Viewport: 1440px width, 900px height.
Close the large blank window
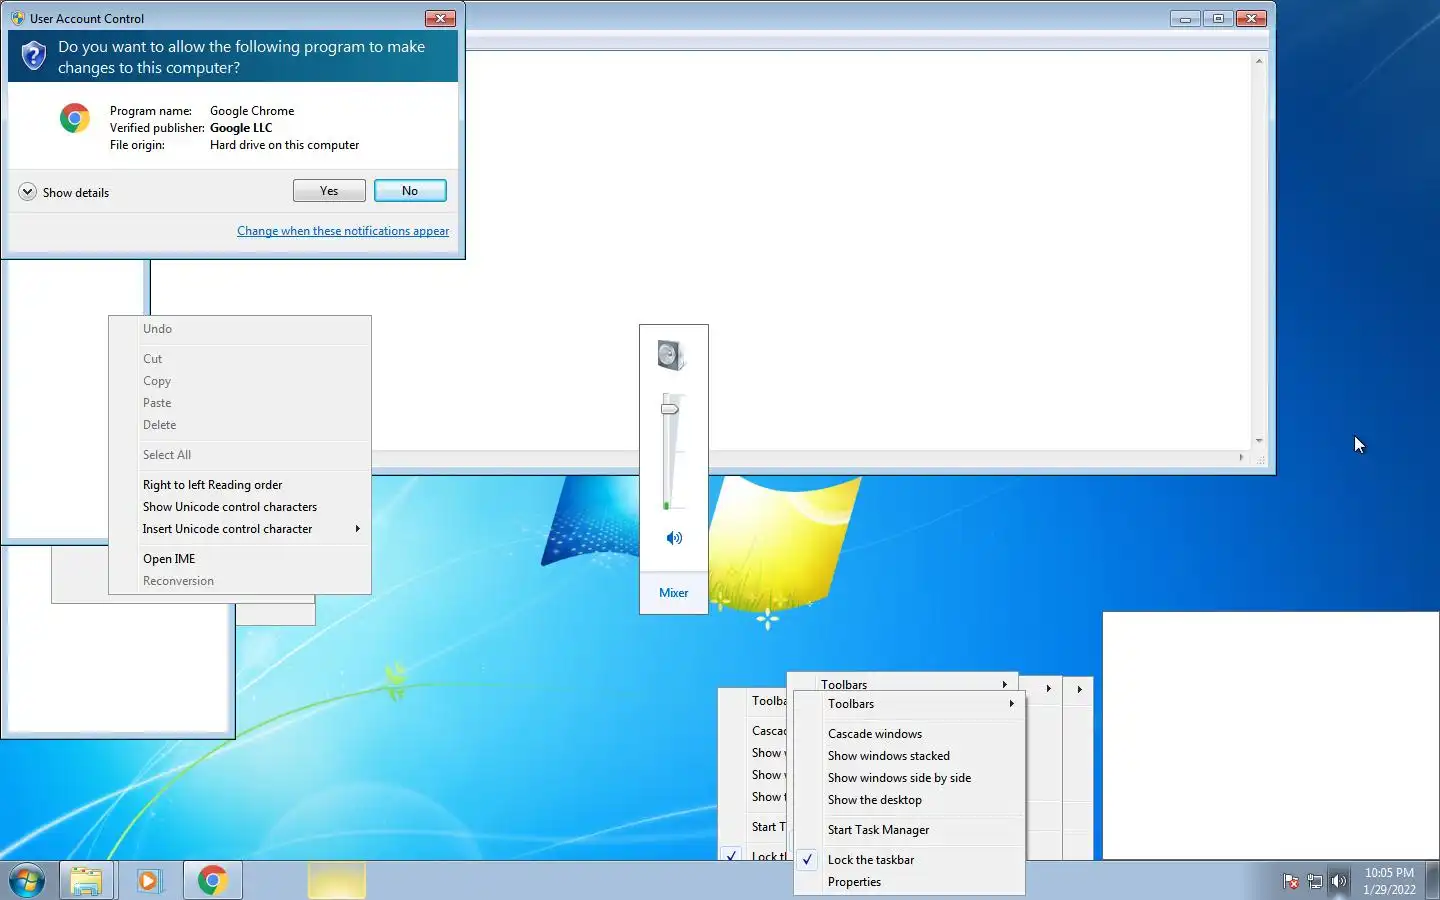coord(1252,18)
